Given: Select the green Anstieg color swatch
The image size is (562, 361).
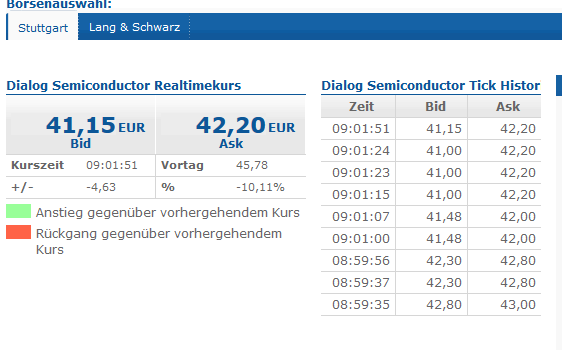Looking at the screenshot, I should coord(19,211).
